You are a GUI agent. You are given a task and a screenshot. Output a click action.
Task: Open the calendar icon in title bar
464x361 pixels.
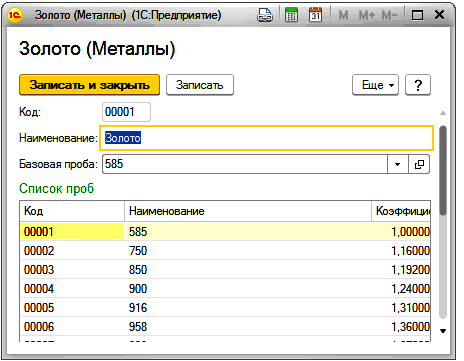coord(315,15)
